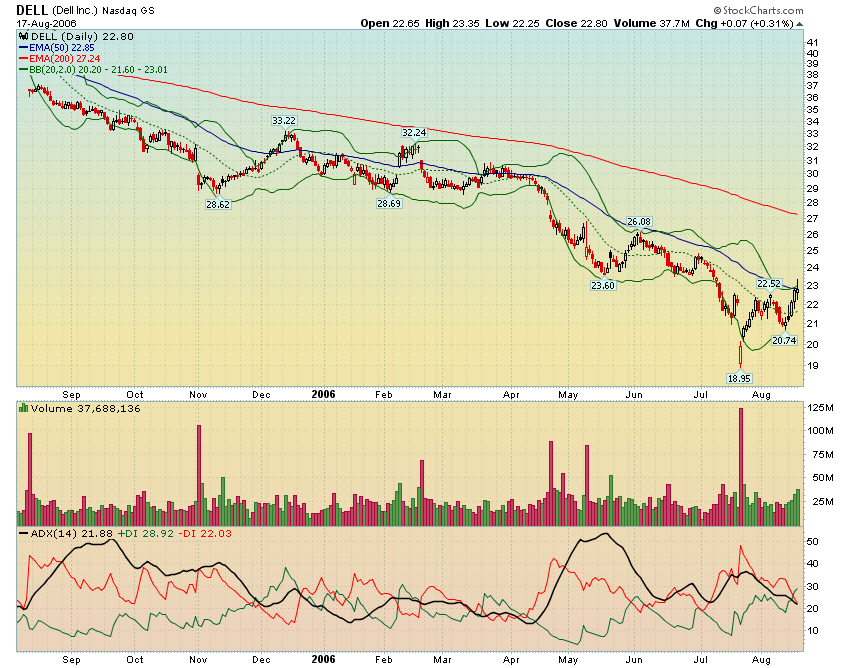Click the 41 label on price axis
The image size is (850, 668).
coord(813,42)
